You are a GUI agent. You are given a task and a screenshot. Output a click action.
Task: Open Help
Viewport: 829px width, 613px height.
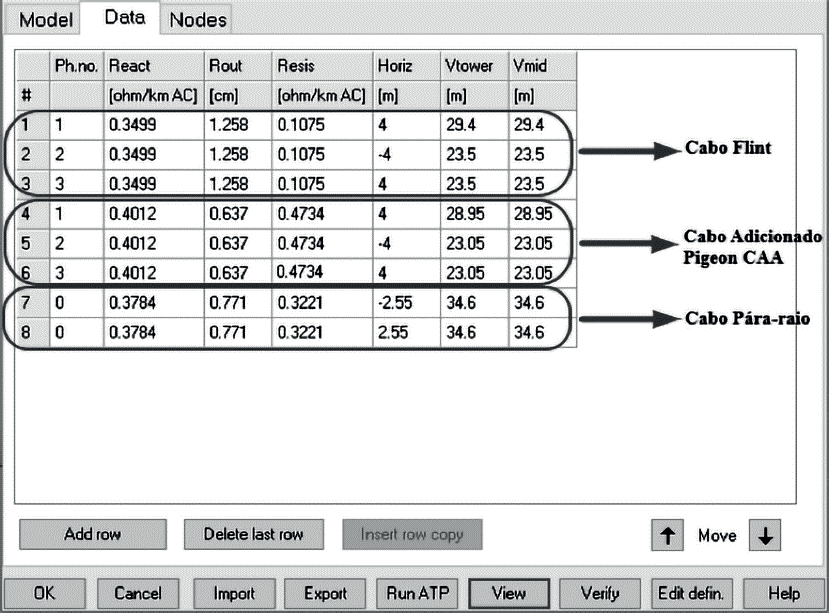pos(784,593)
